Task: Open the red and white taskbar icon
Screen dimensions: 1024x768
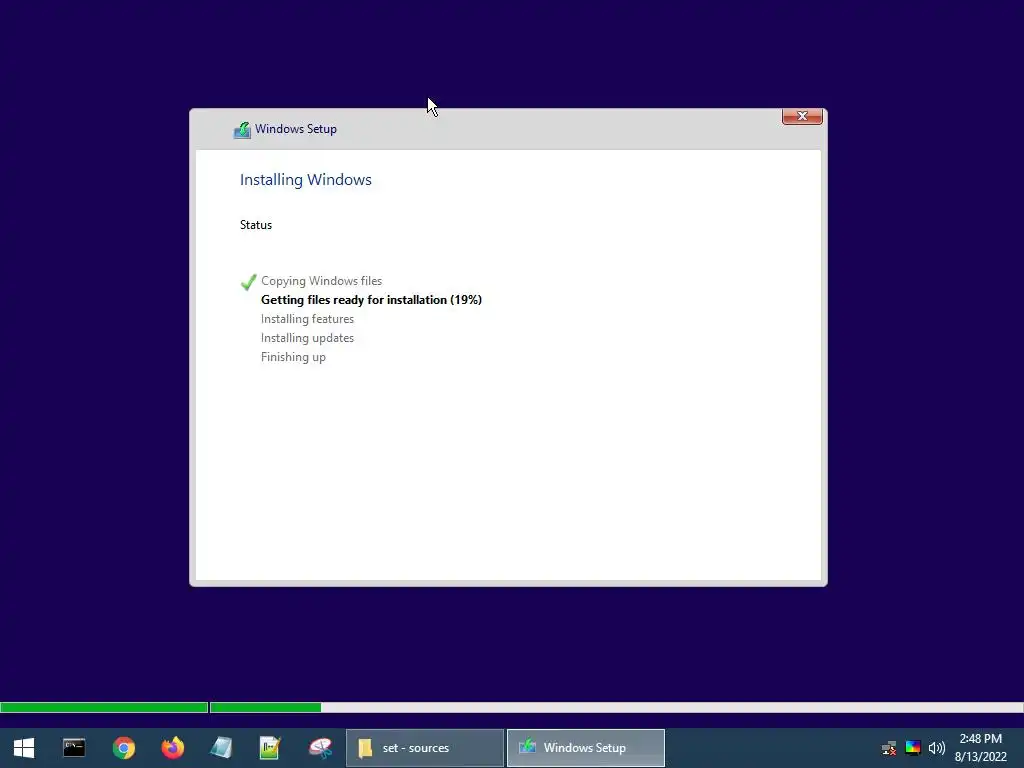Action: coord(320,748)
